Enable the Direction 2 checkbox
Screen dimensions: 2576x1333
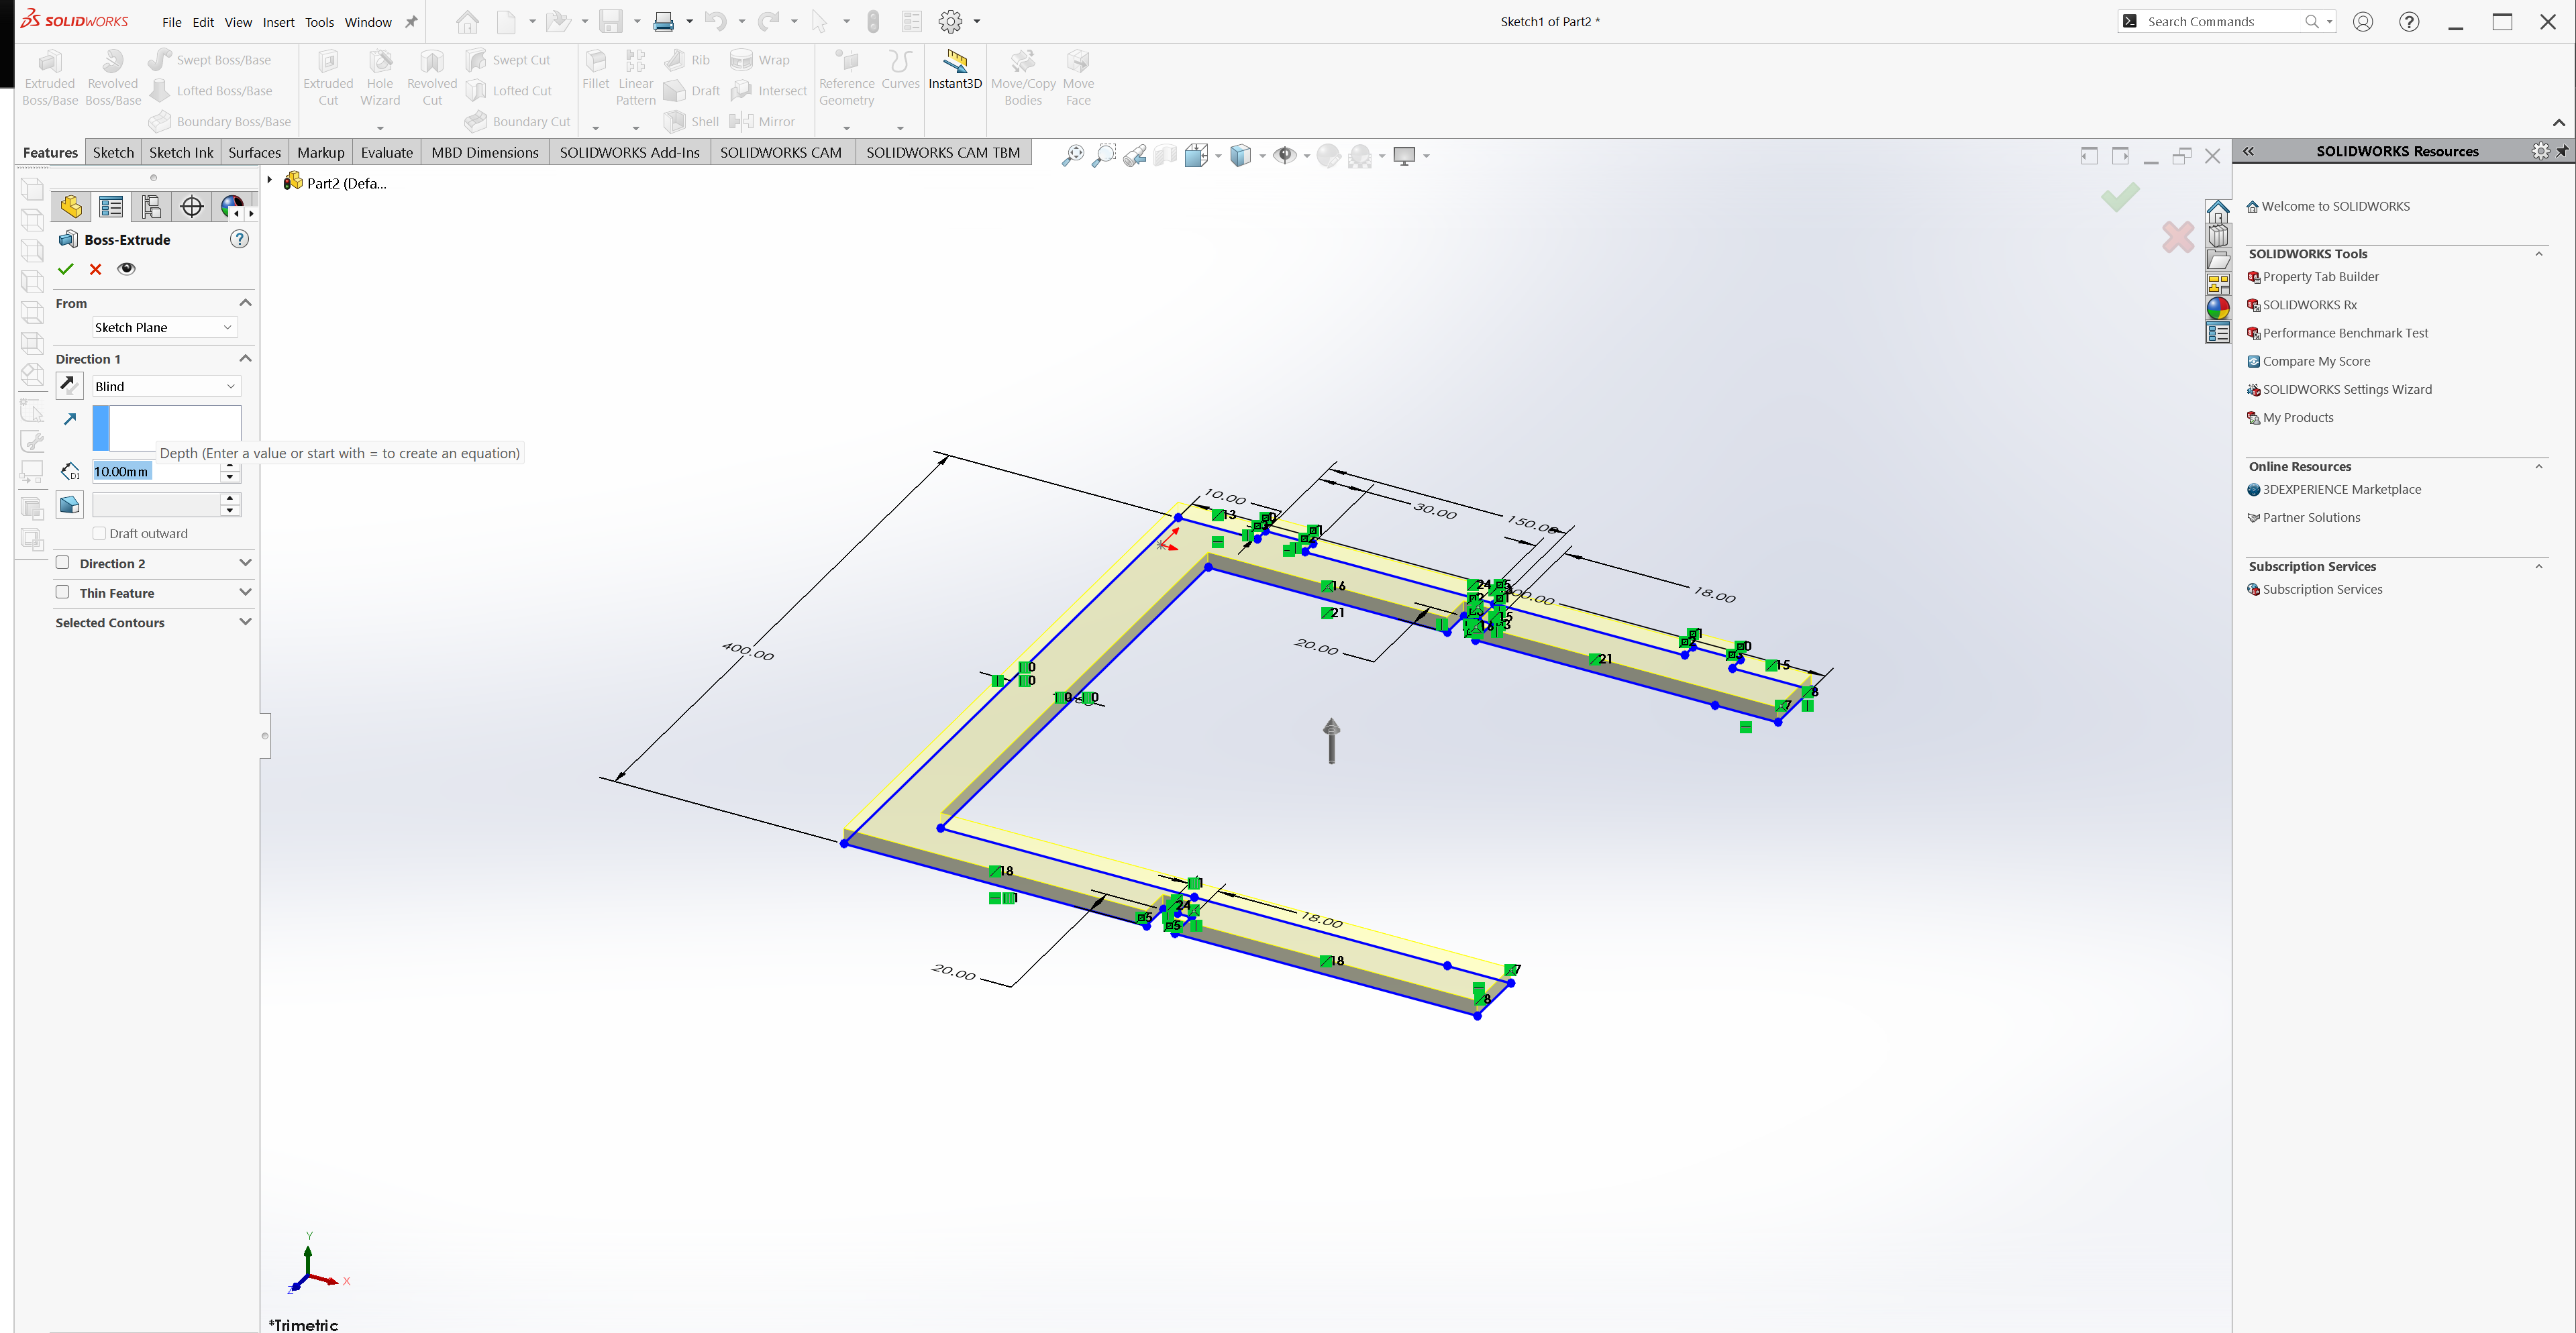pyautogui.click(x=63, y=563)
